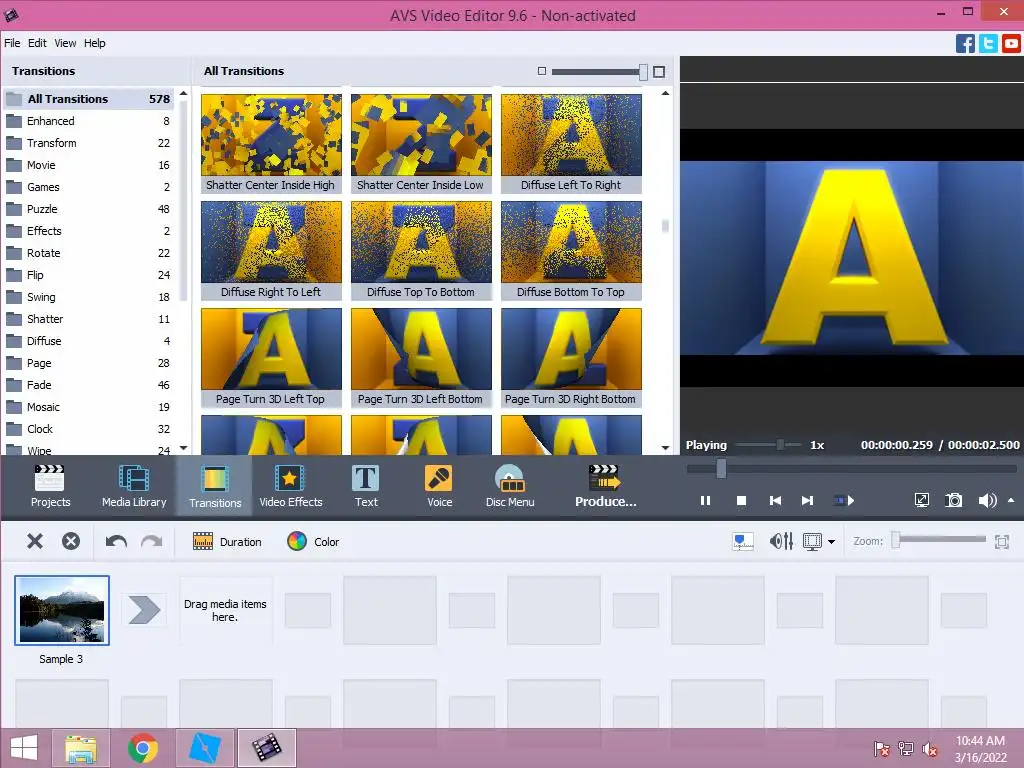Open the YouTube link icon
Image resolution: width=1024 pixels, height=768 pixels.
1011,44
